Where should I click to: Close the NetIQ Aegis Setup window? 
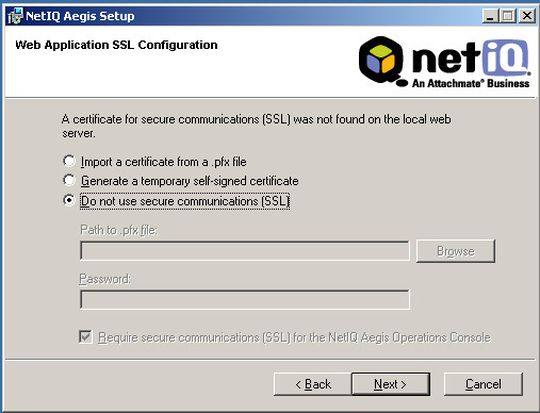[527, 16]
